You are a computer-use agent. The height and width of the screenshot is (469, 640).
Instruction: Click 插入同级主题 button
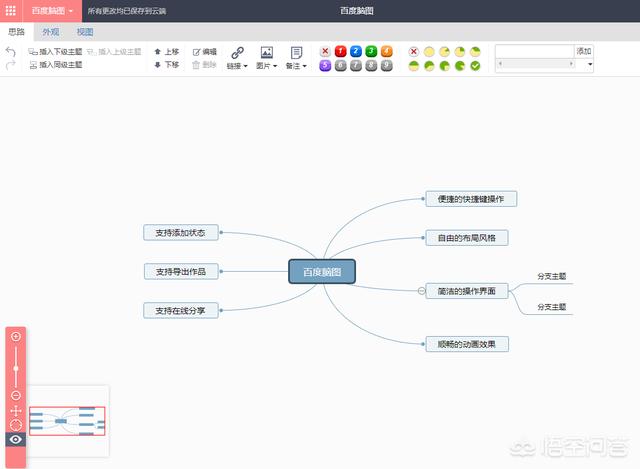tap(56, 64)
